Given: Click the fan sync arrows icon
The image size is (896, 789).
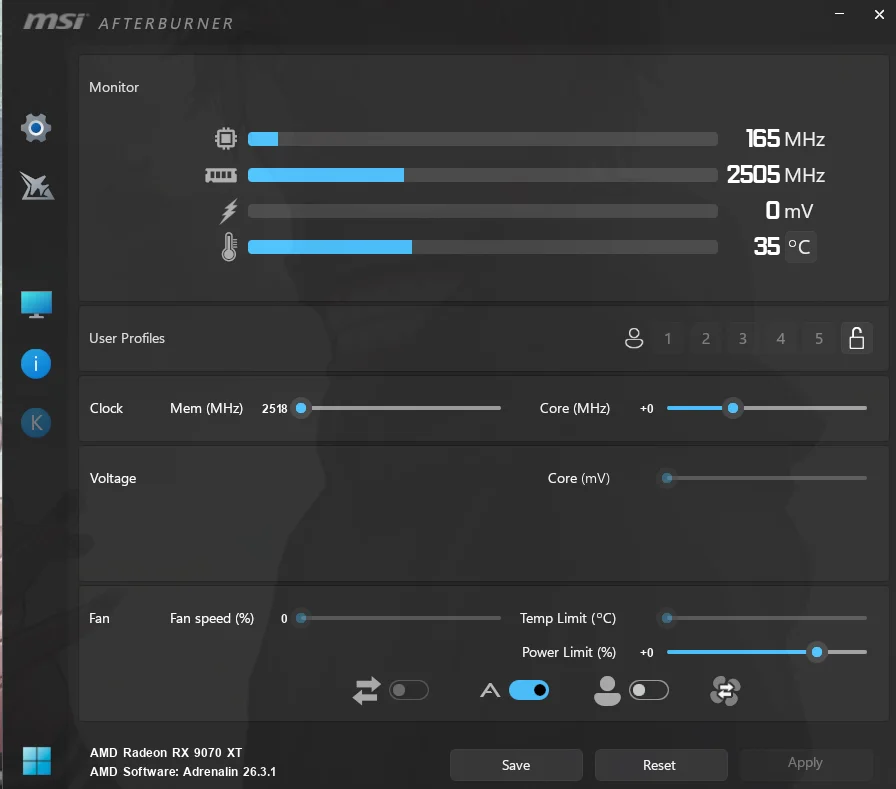Looking at the screenshot, I should [x=366, y=691].
